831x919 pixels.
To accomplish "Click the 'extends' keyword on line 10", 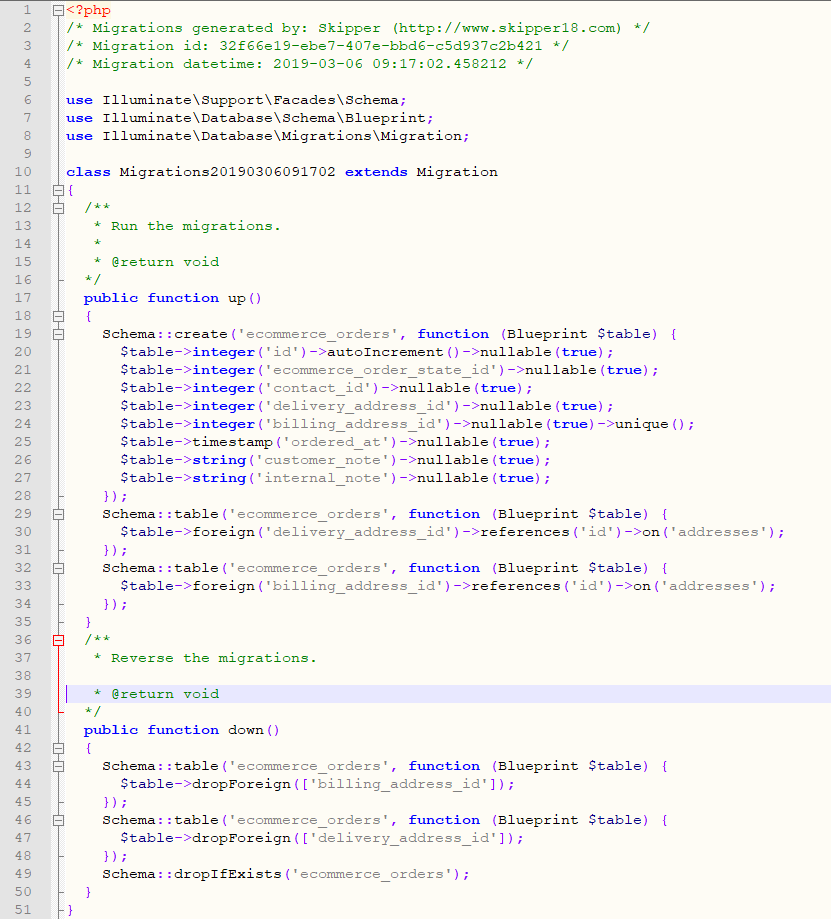I will point(376,172).
